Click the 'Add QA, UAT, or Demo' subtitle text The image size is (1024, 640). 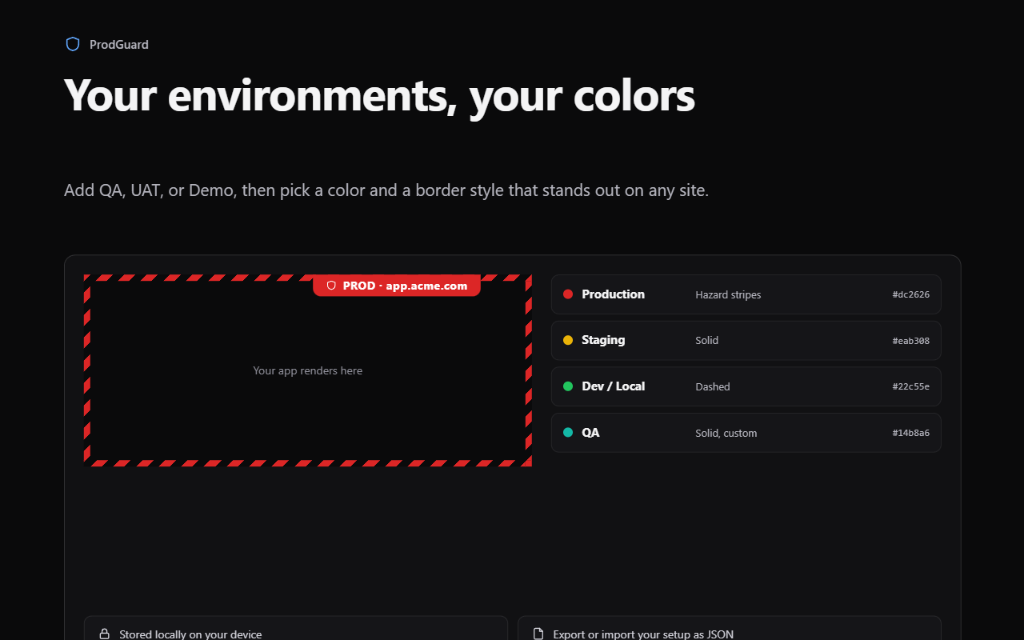386,190
